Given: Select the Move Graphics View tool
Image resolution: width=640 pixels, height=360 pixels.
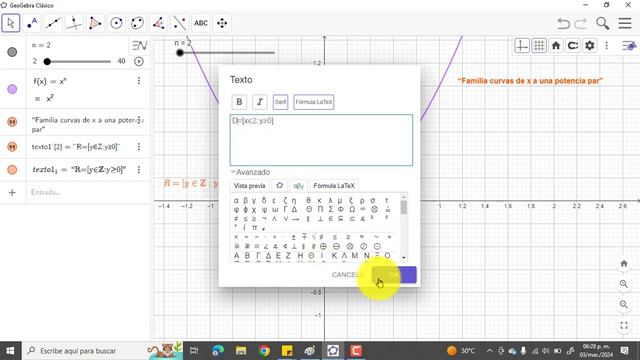Looking at the screenshot, I should 222,23.
